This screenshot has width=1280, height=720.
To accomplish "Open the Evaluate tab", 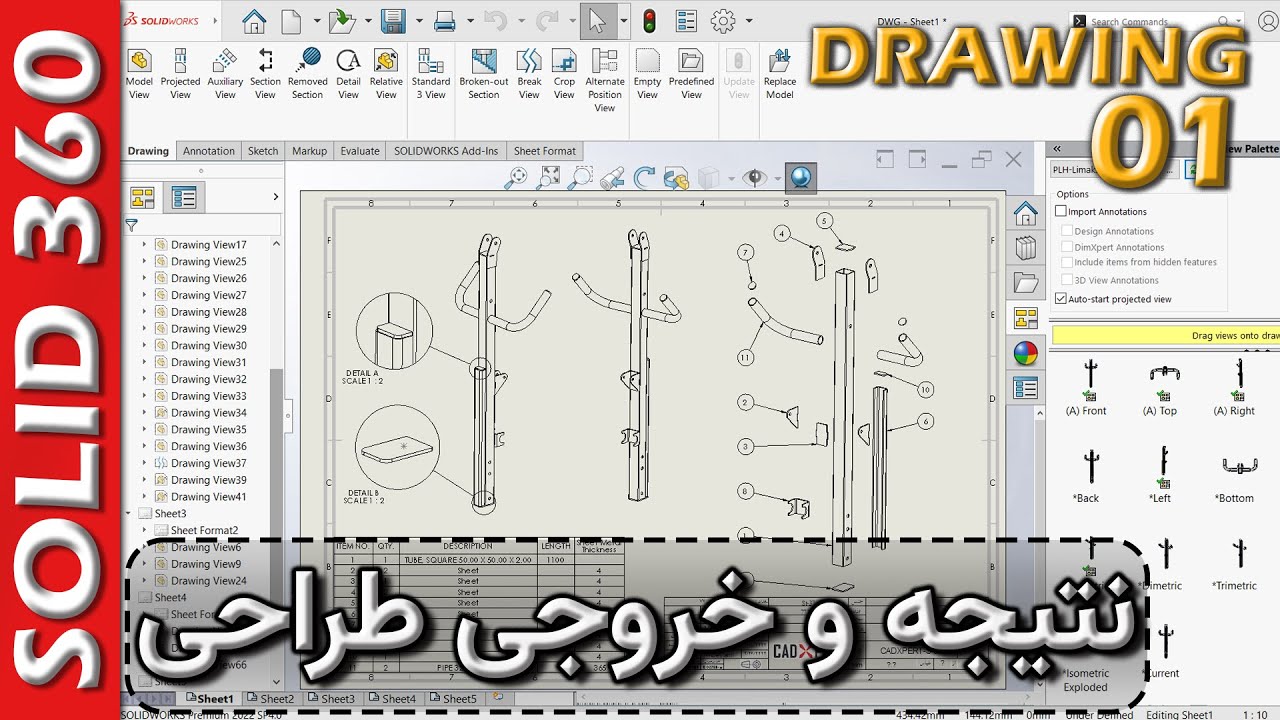I will tap(360, 151).
